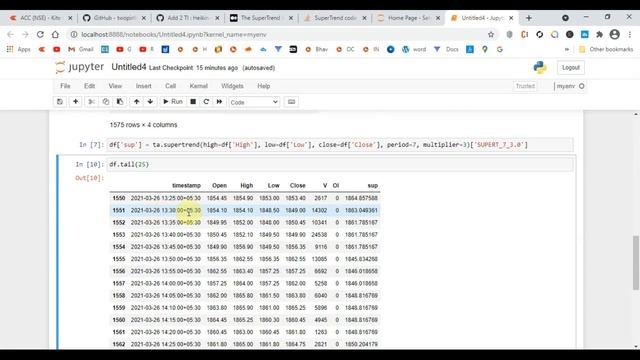The width and height of the screenshot is (640, 360).
Task: Restart kernel and run all fast-forward icon
Action: point(219,102)
